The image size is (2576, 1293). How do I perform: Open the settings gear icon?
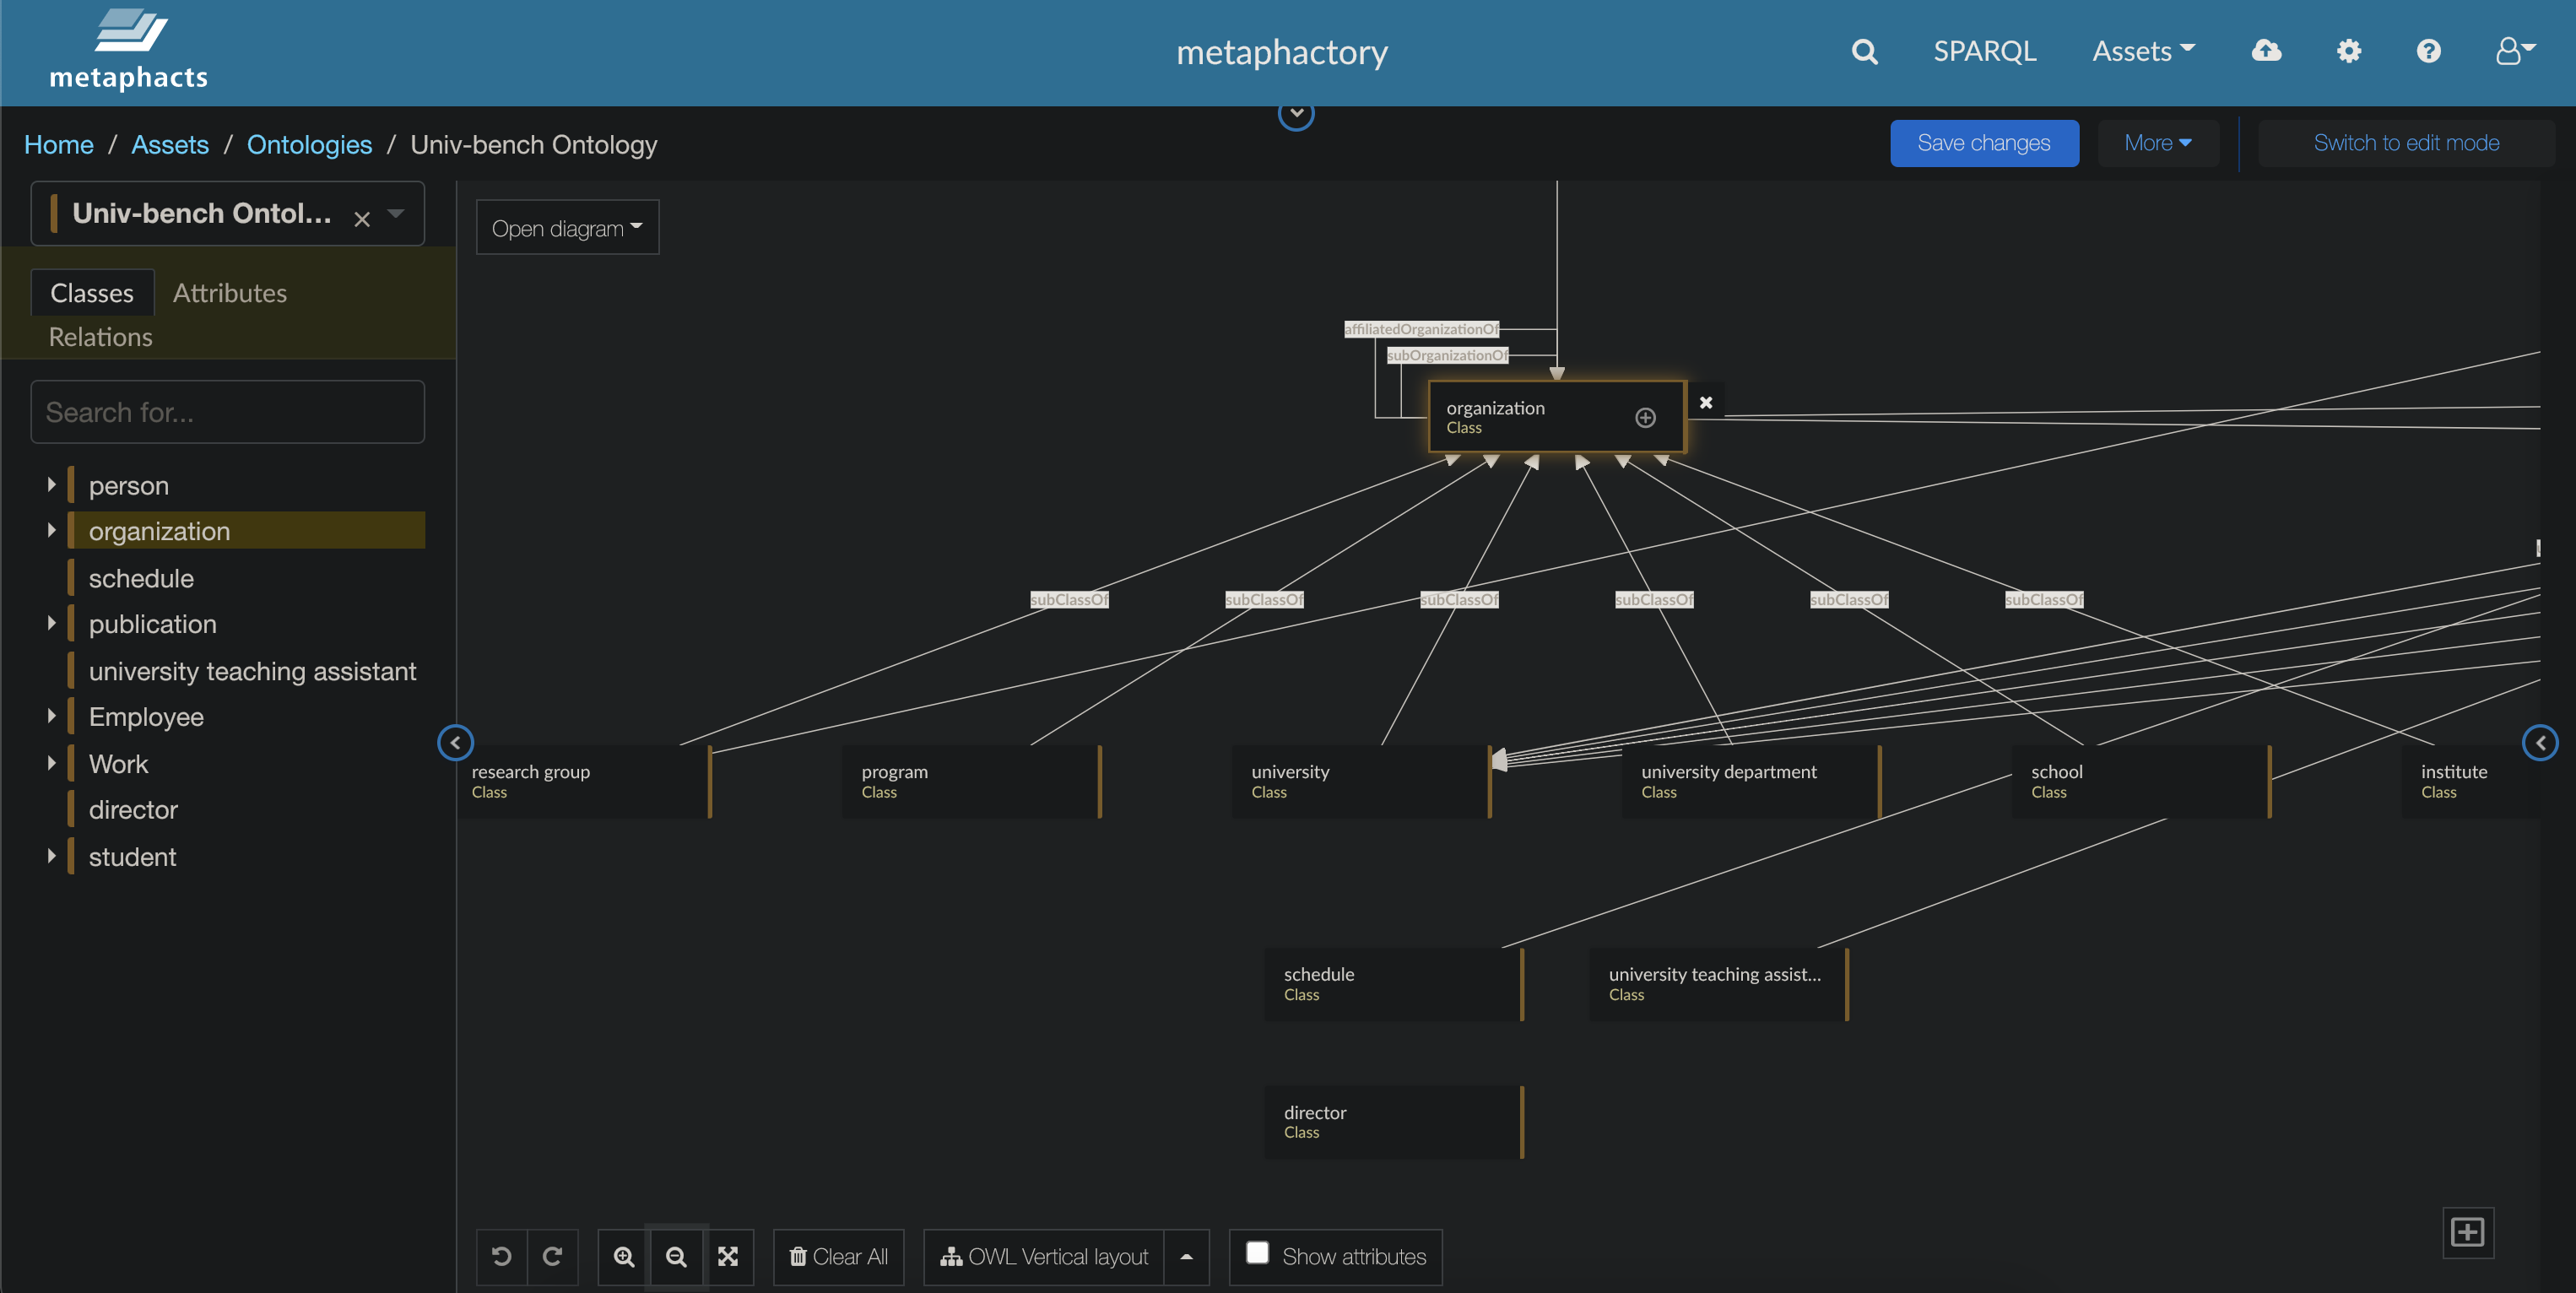tap(2348, 51)
